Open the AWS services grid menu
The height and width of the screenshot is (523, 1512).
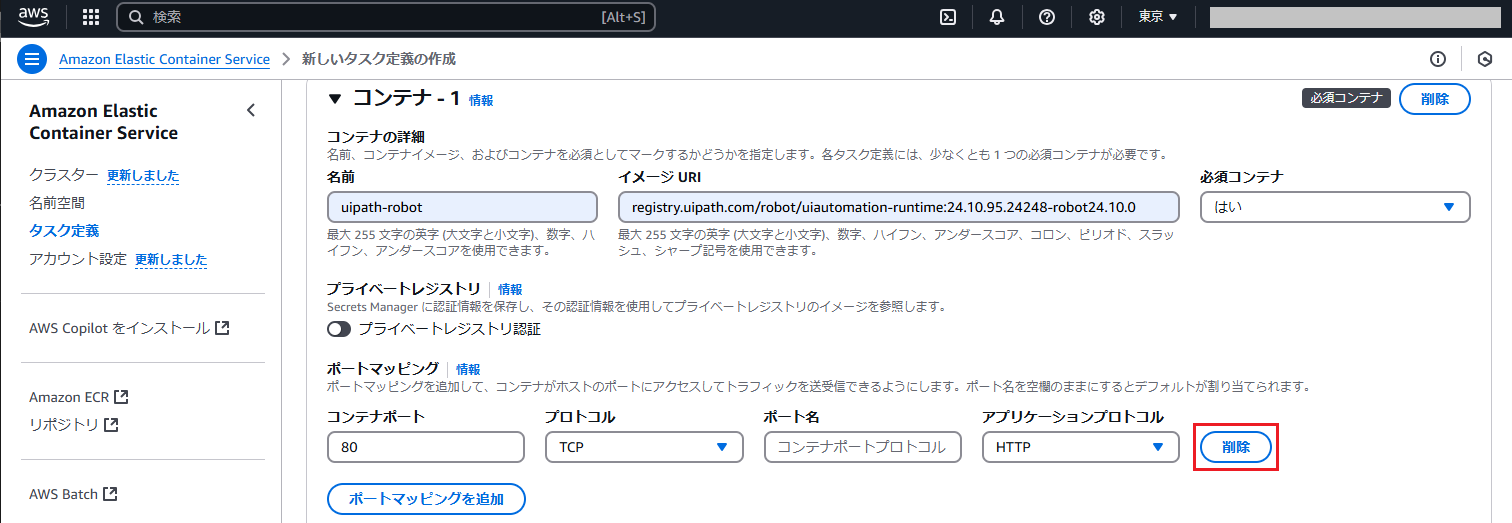pyautogui.click(x=91, y=17)
